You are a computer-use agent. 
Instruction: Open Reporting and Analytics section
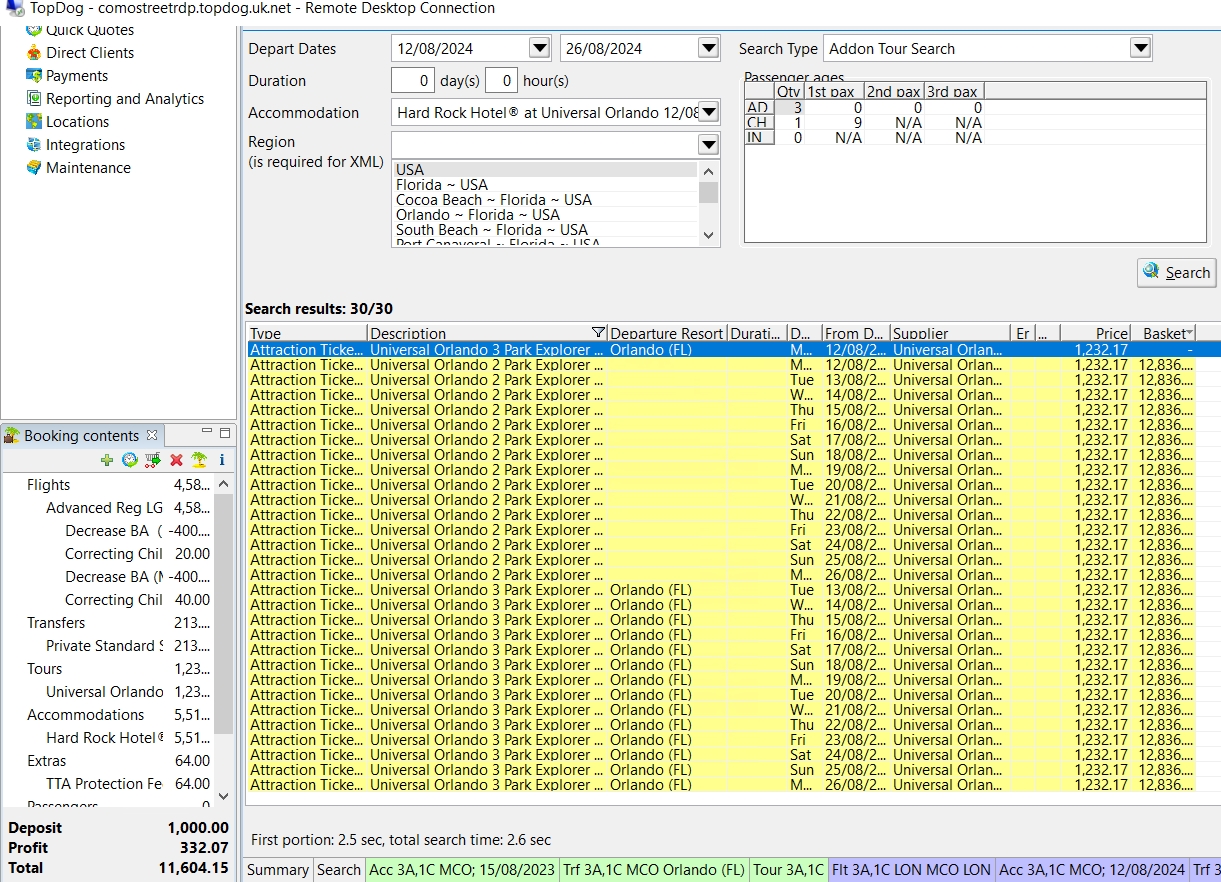(124, 99)
